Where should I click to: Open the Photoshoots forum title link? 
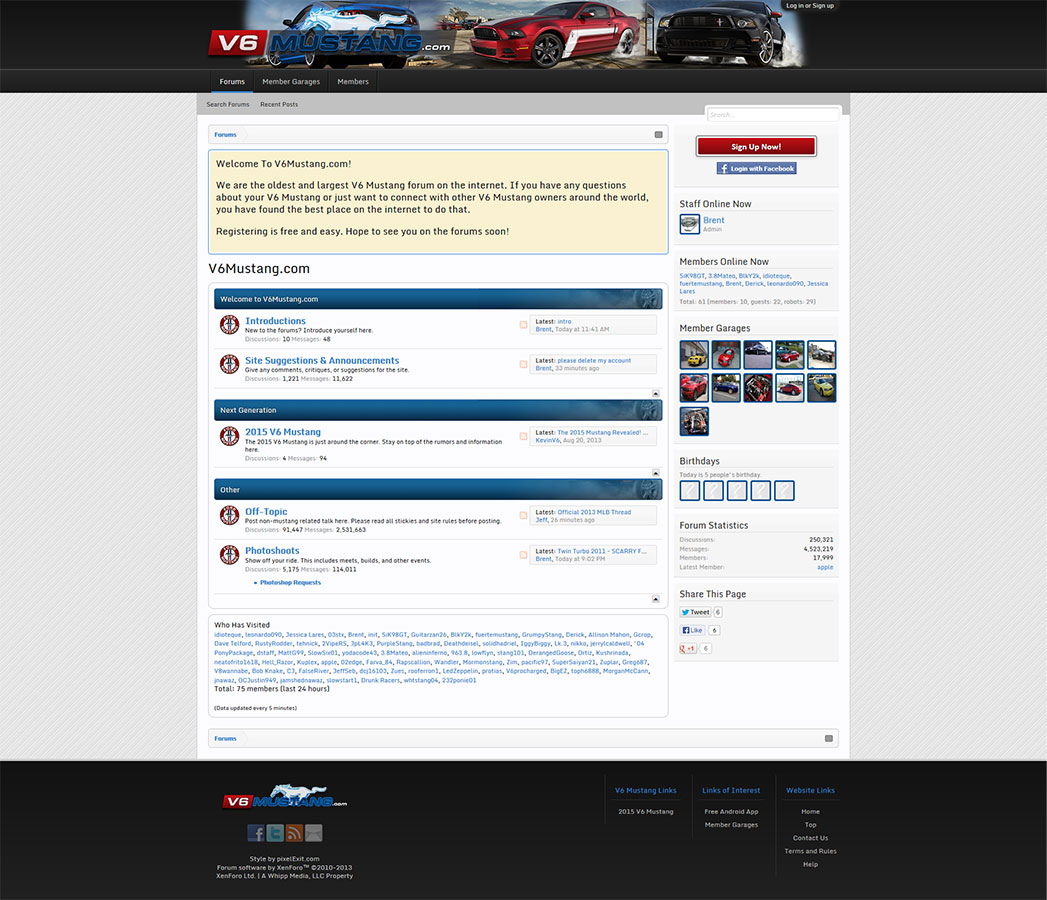(272, 551)
